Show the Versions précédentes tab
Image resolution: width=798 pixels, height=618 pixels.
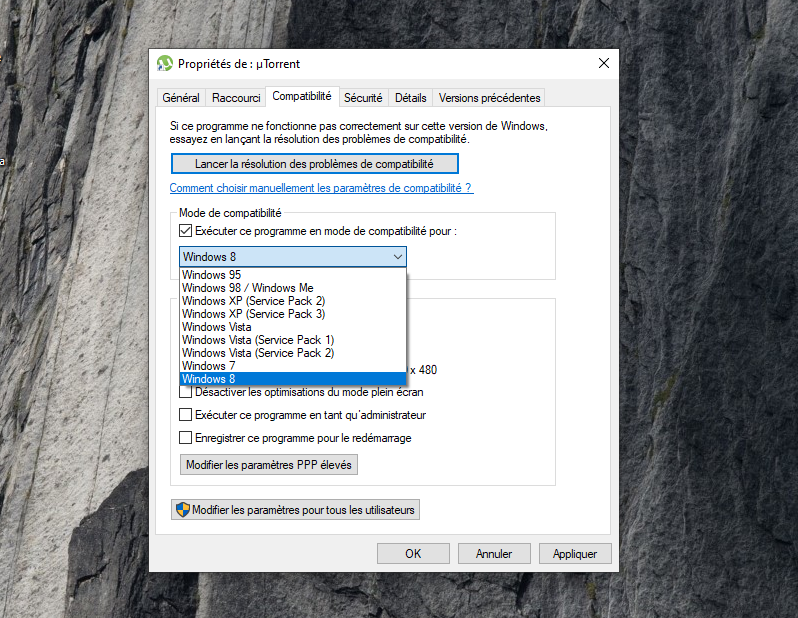(x=490, y=98)
